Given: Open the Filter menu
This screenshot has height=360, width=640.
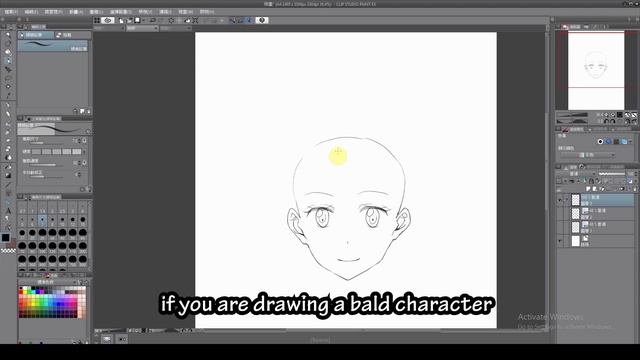Looking at the screenshot, I should (165, 12).
